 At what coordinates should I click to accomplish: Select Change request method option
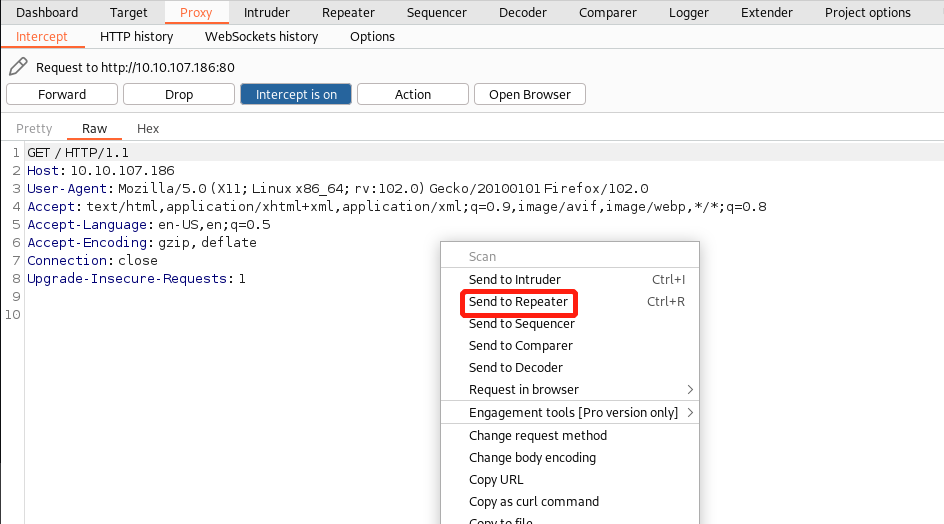[x=538, y=436]
